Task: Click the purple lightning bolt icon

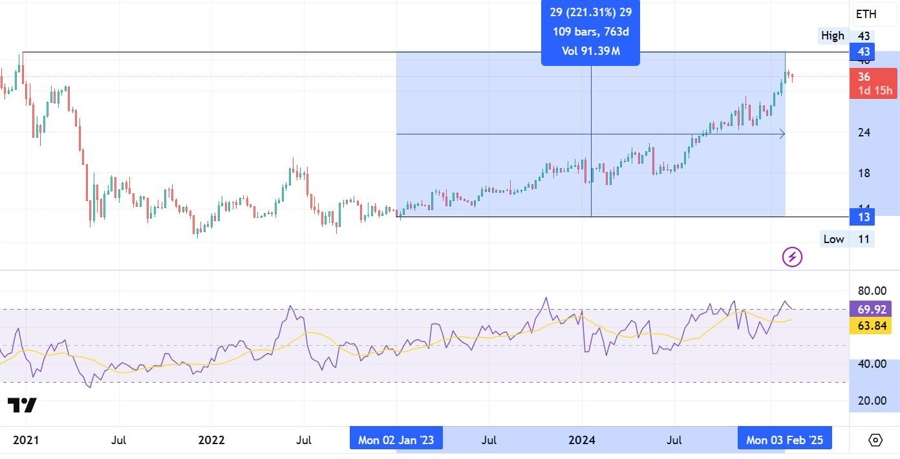Action: (792, 257)
